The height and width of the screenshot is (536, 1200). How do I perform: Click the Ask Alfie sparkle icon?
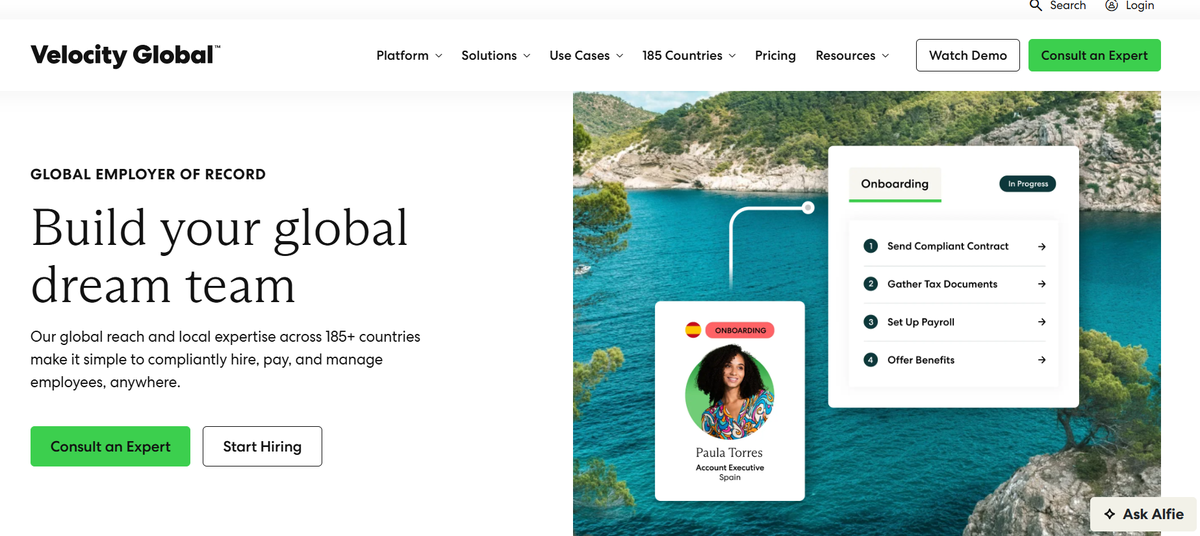click(x=1109, y=514)
